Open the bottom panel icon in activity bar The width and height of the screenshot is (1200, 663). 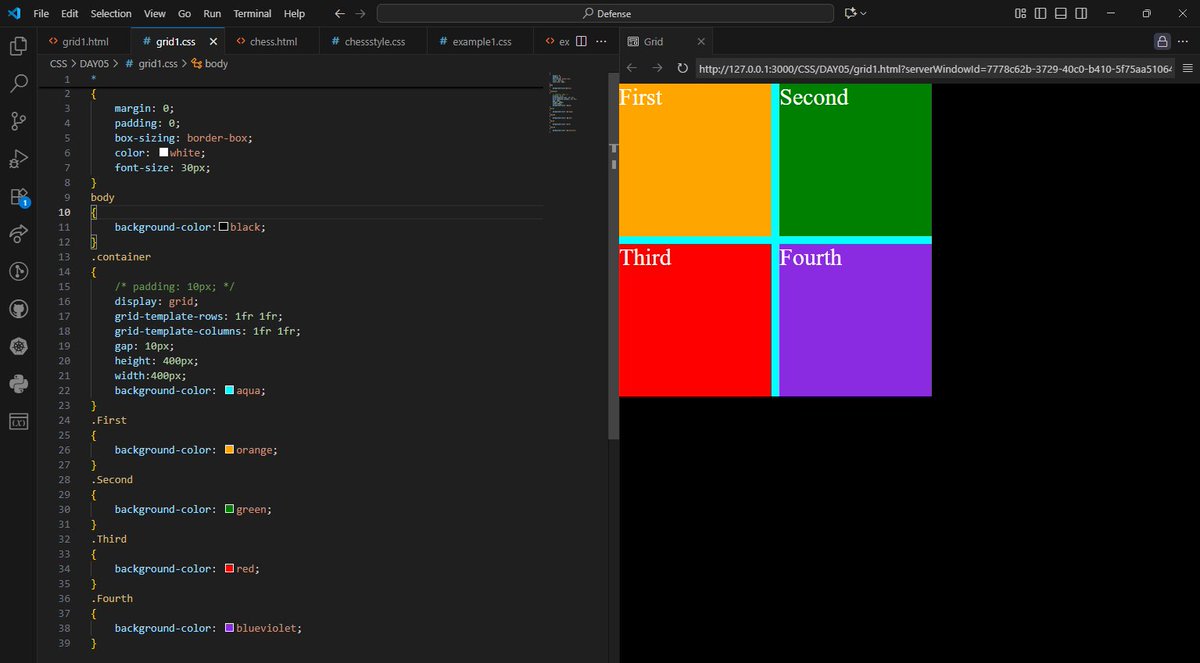click(x=18, y=421)
